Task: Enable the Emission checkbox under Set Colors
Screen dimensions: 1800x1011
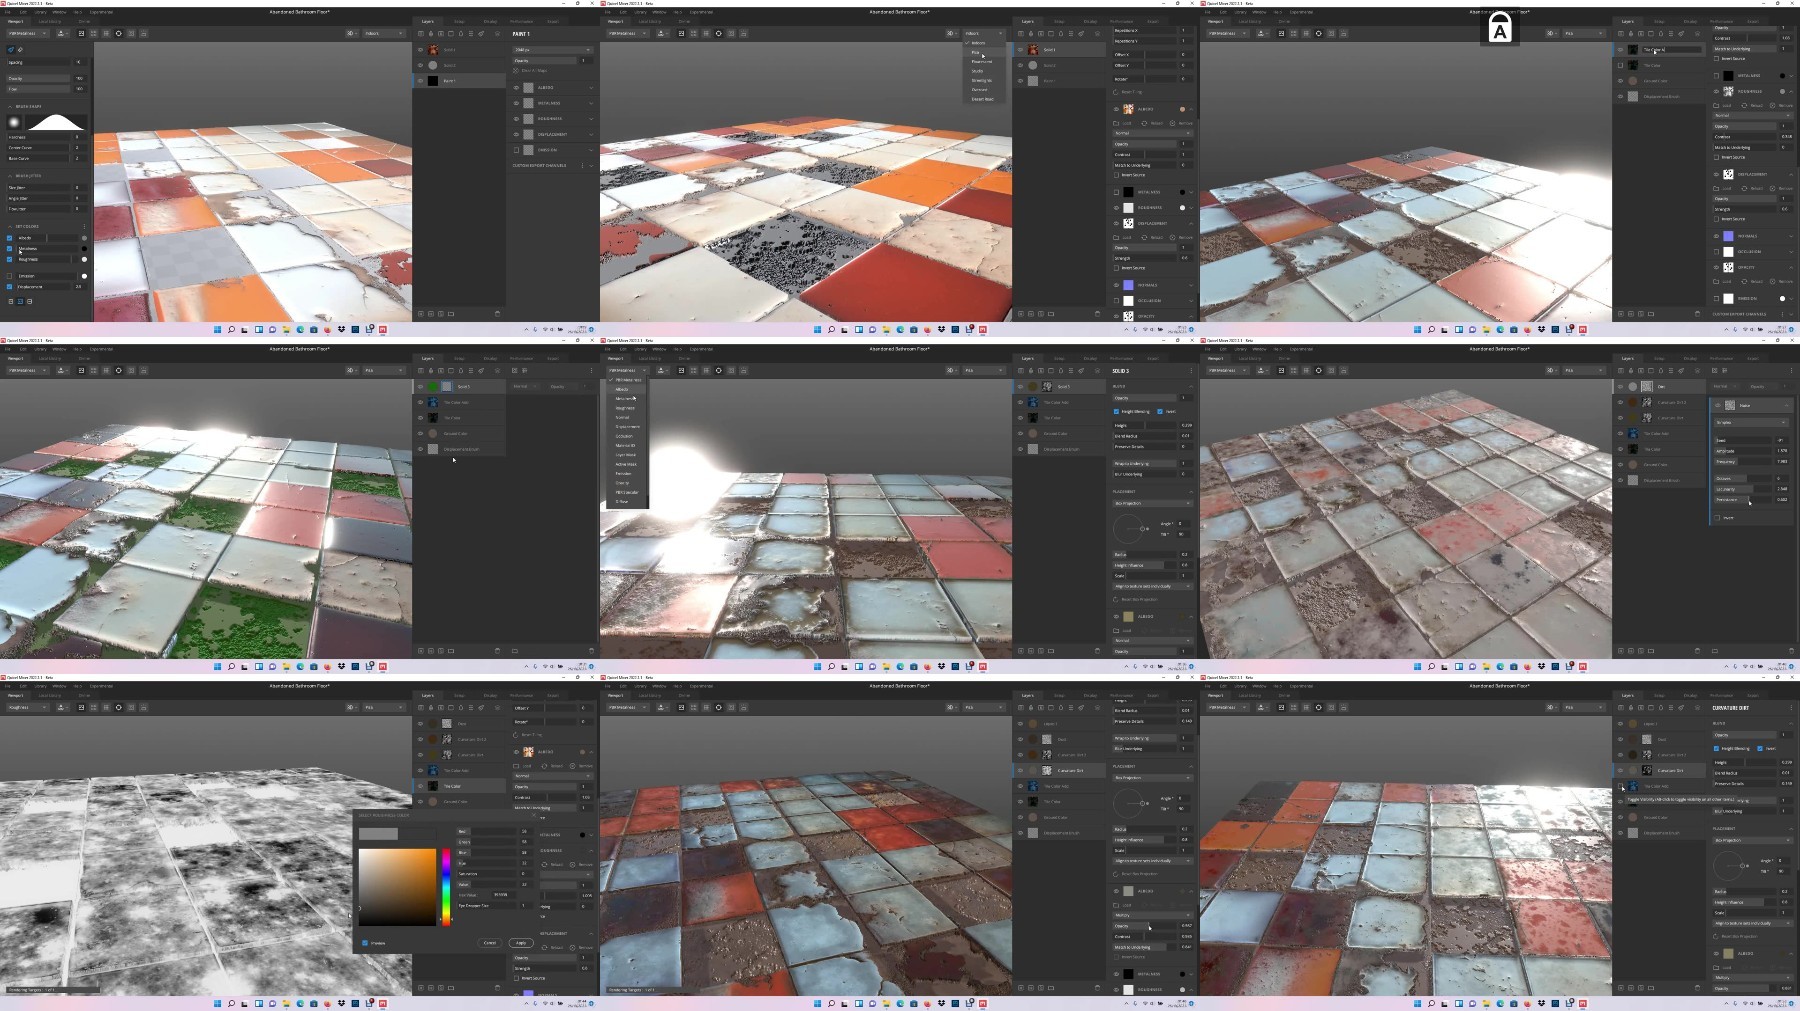Action: click(9, 276)
